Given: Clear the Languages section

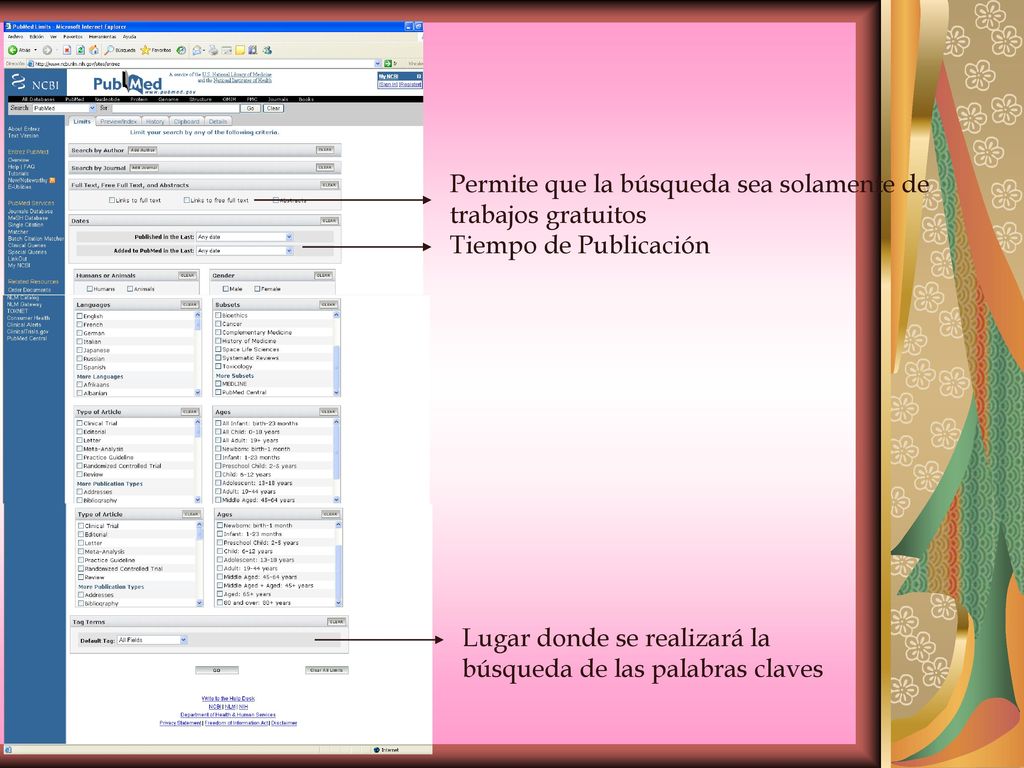Looking at the screenshot, I should coord(190,304).
